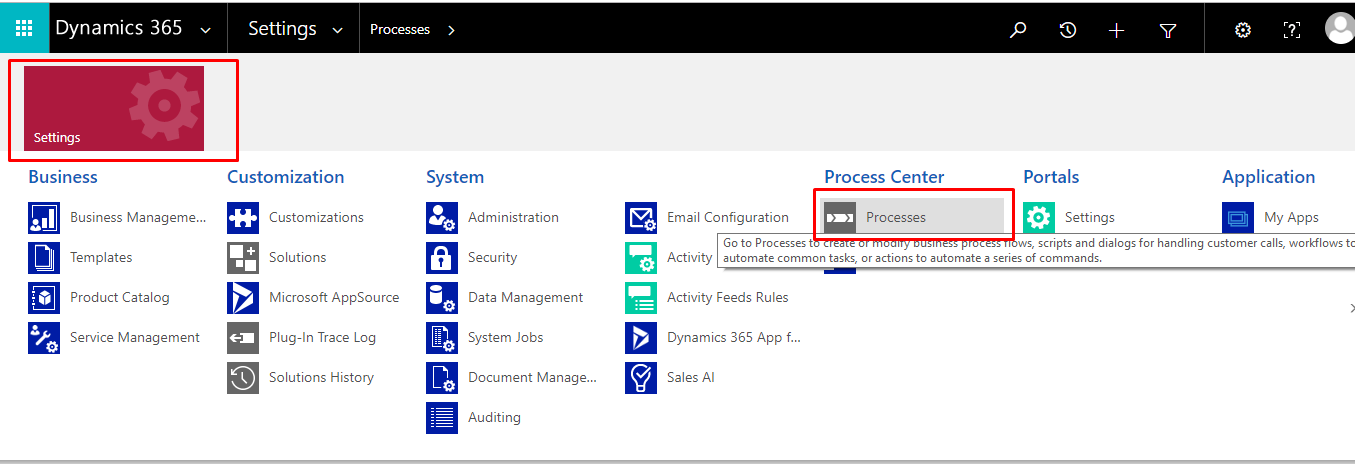Open the user profile avatar
The image size is (1355, 464).
[x=1339, y=29]
